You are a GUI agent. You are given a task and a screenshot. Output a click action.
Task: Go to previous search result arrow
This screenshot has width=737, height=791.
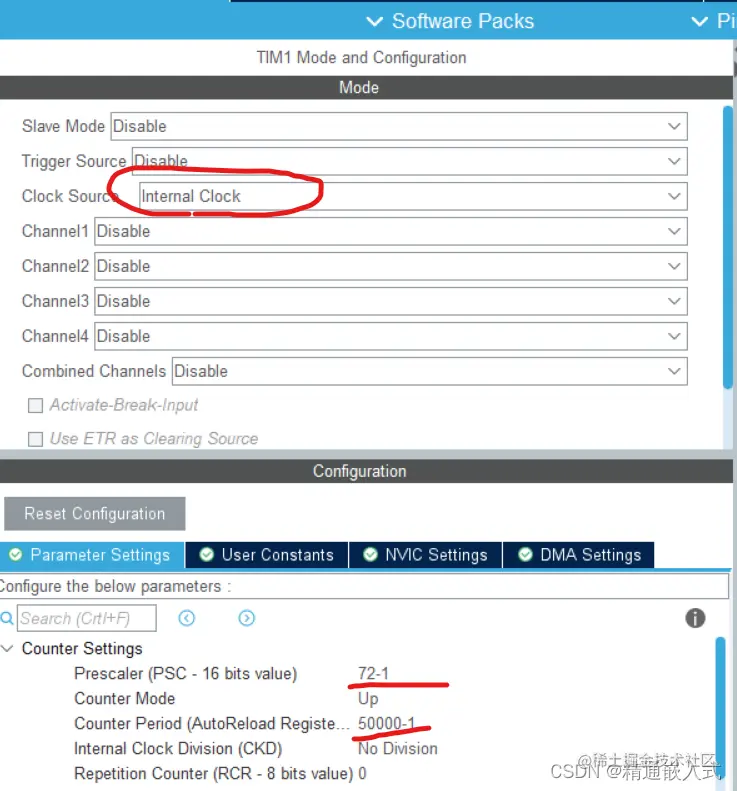187,618
